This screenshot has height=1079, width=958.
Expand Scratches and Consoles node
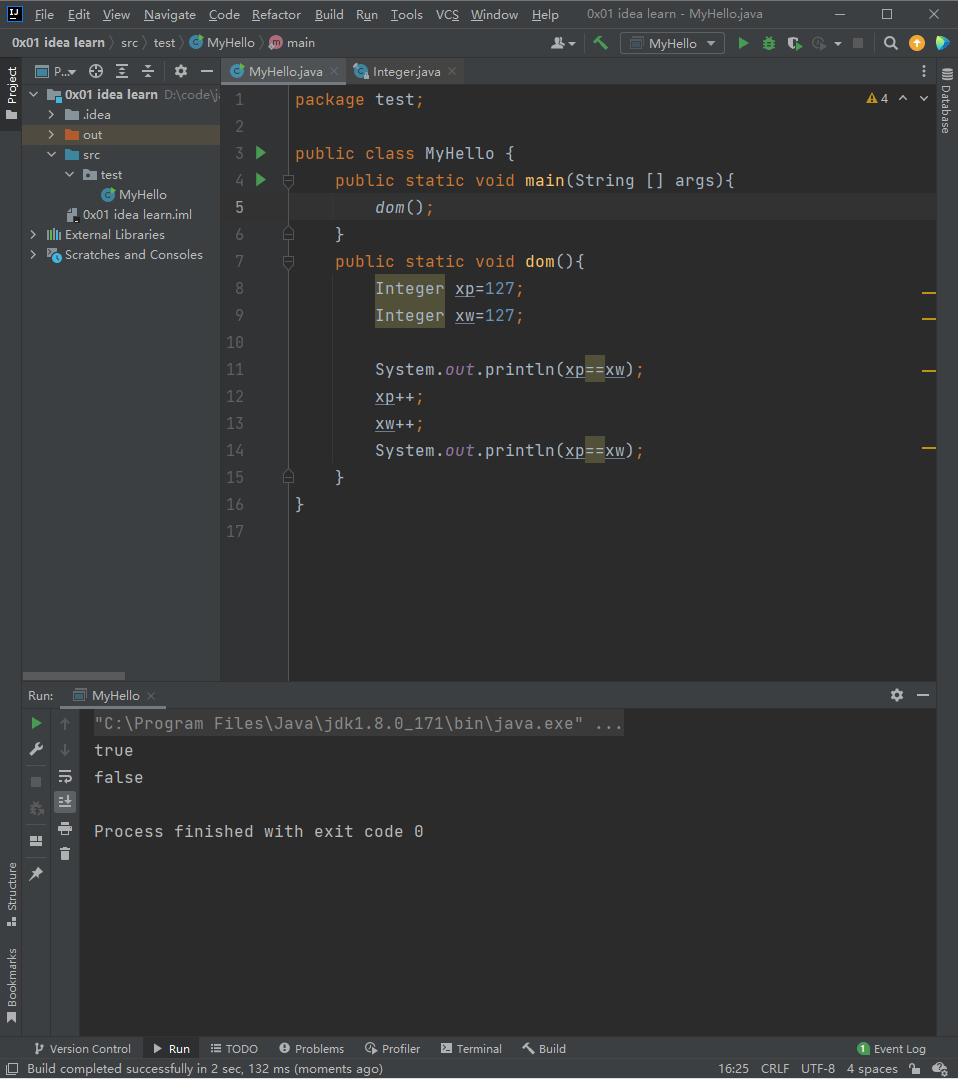coord(34,255)
